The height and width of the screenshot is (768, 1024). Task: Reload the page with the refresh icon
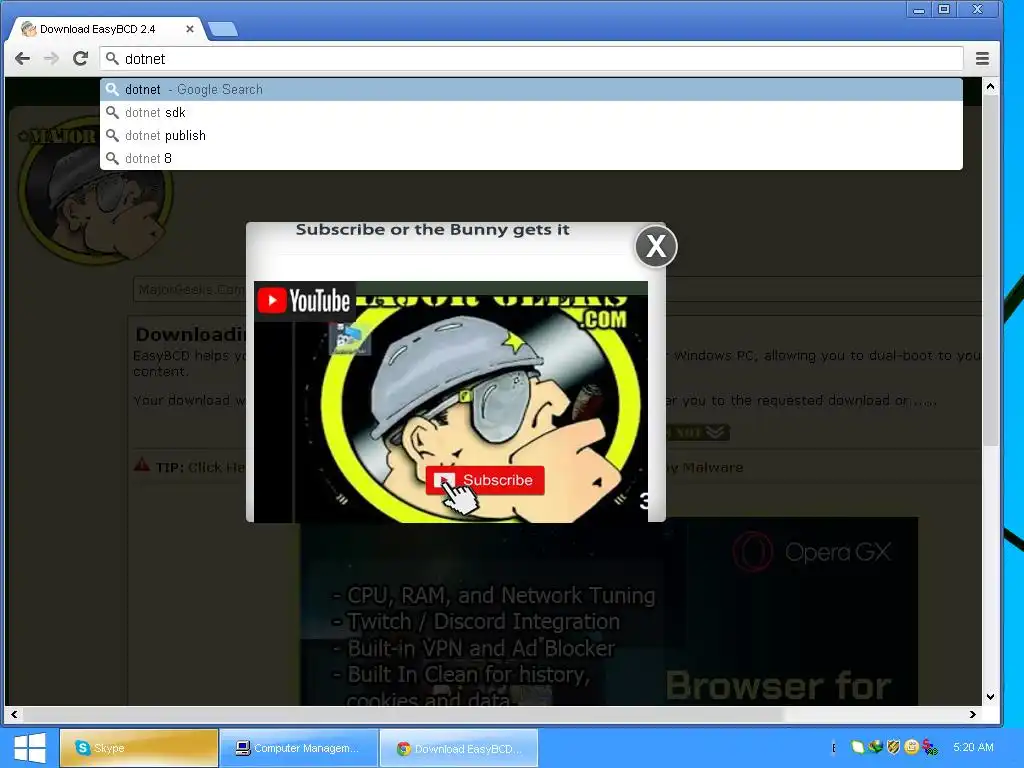[x=80, y=59]
